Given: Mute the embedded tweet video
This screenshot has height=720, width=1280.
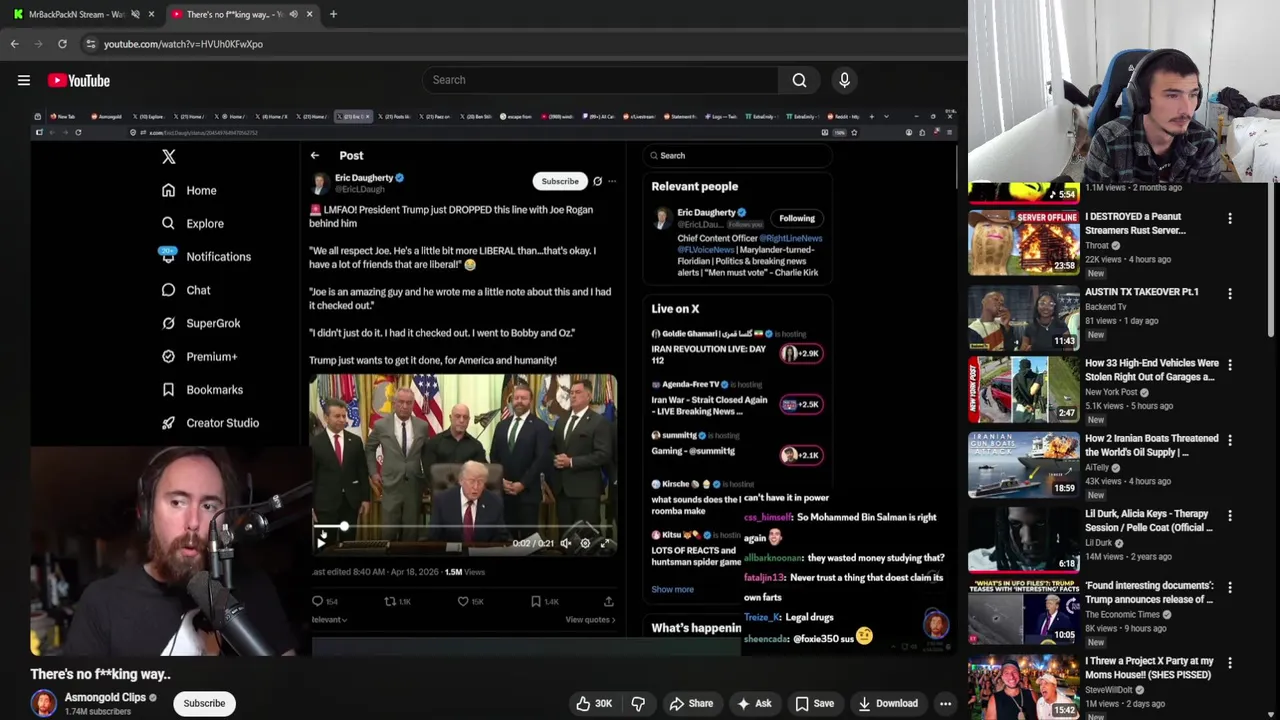Looking at the screenshot, I should tap(565, 543).
